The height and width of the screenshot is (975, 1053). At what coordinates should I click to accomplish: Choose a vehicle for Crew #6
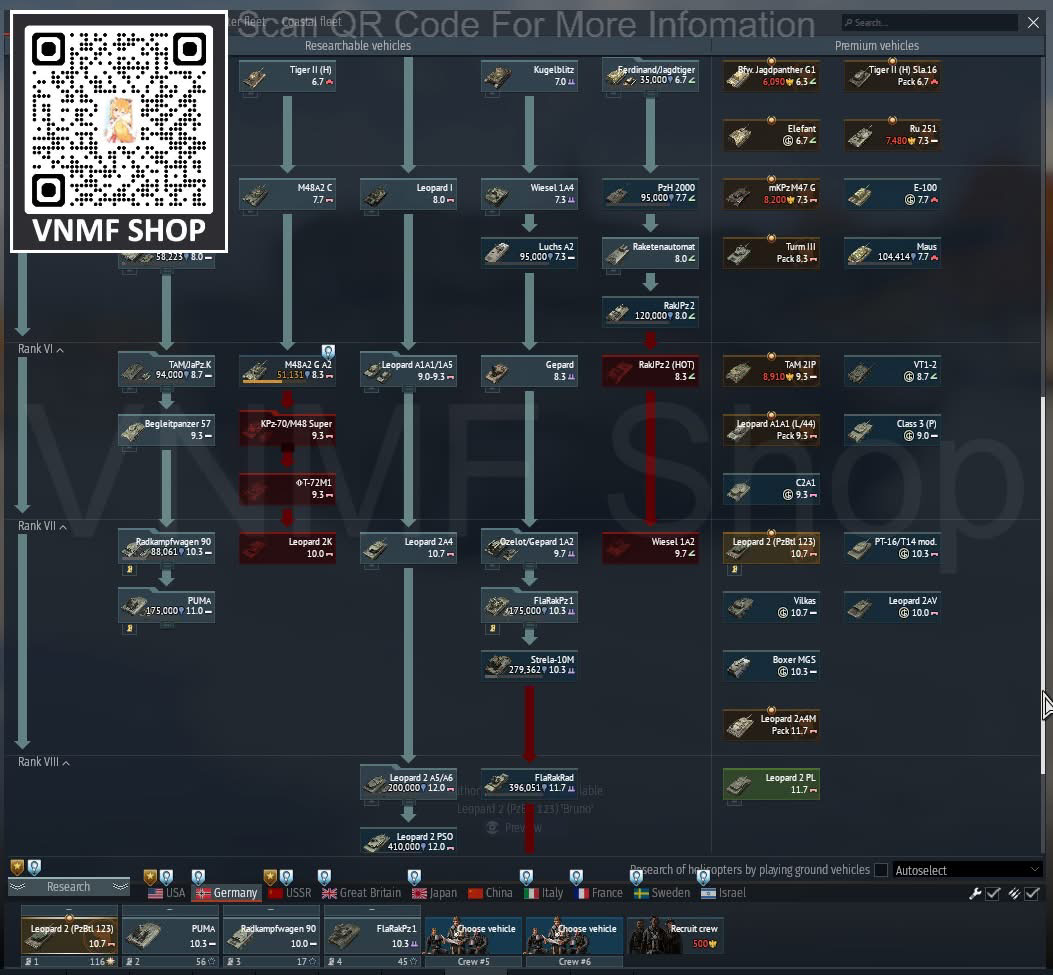pos(575,935)
